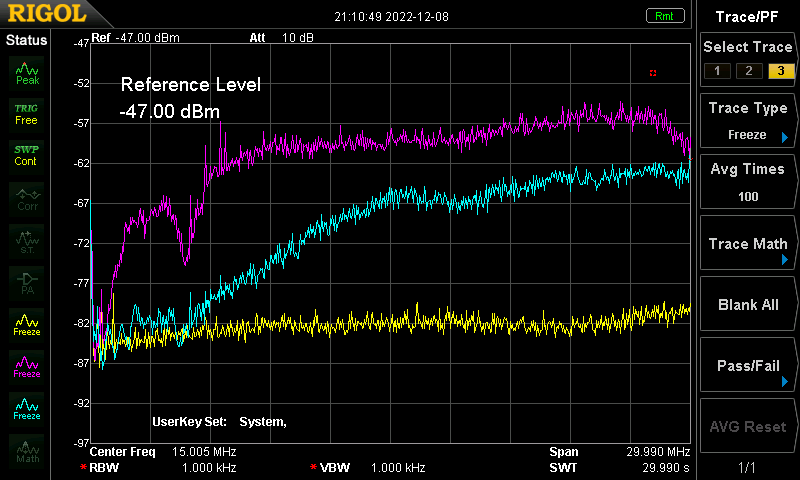Click the Ref -47.00 dBm readout
This screenshot has height=480, width=800.
tap(135, 38)
